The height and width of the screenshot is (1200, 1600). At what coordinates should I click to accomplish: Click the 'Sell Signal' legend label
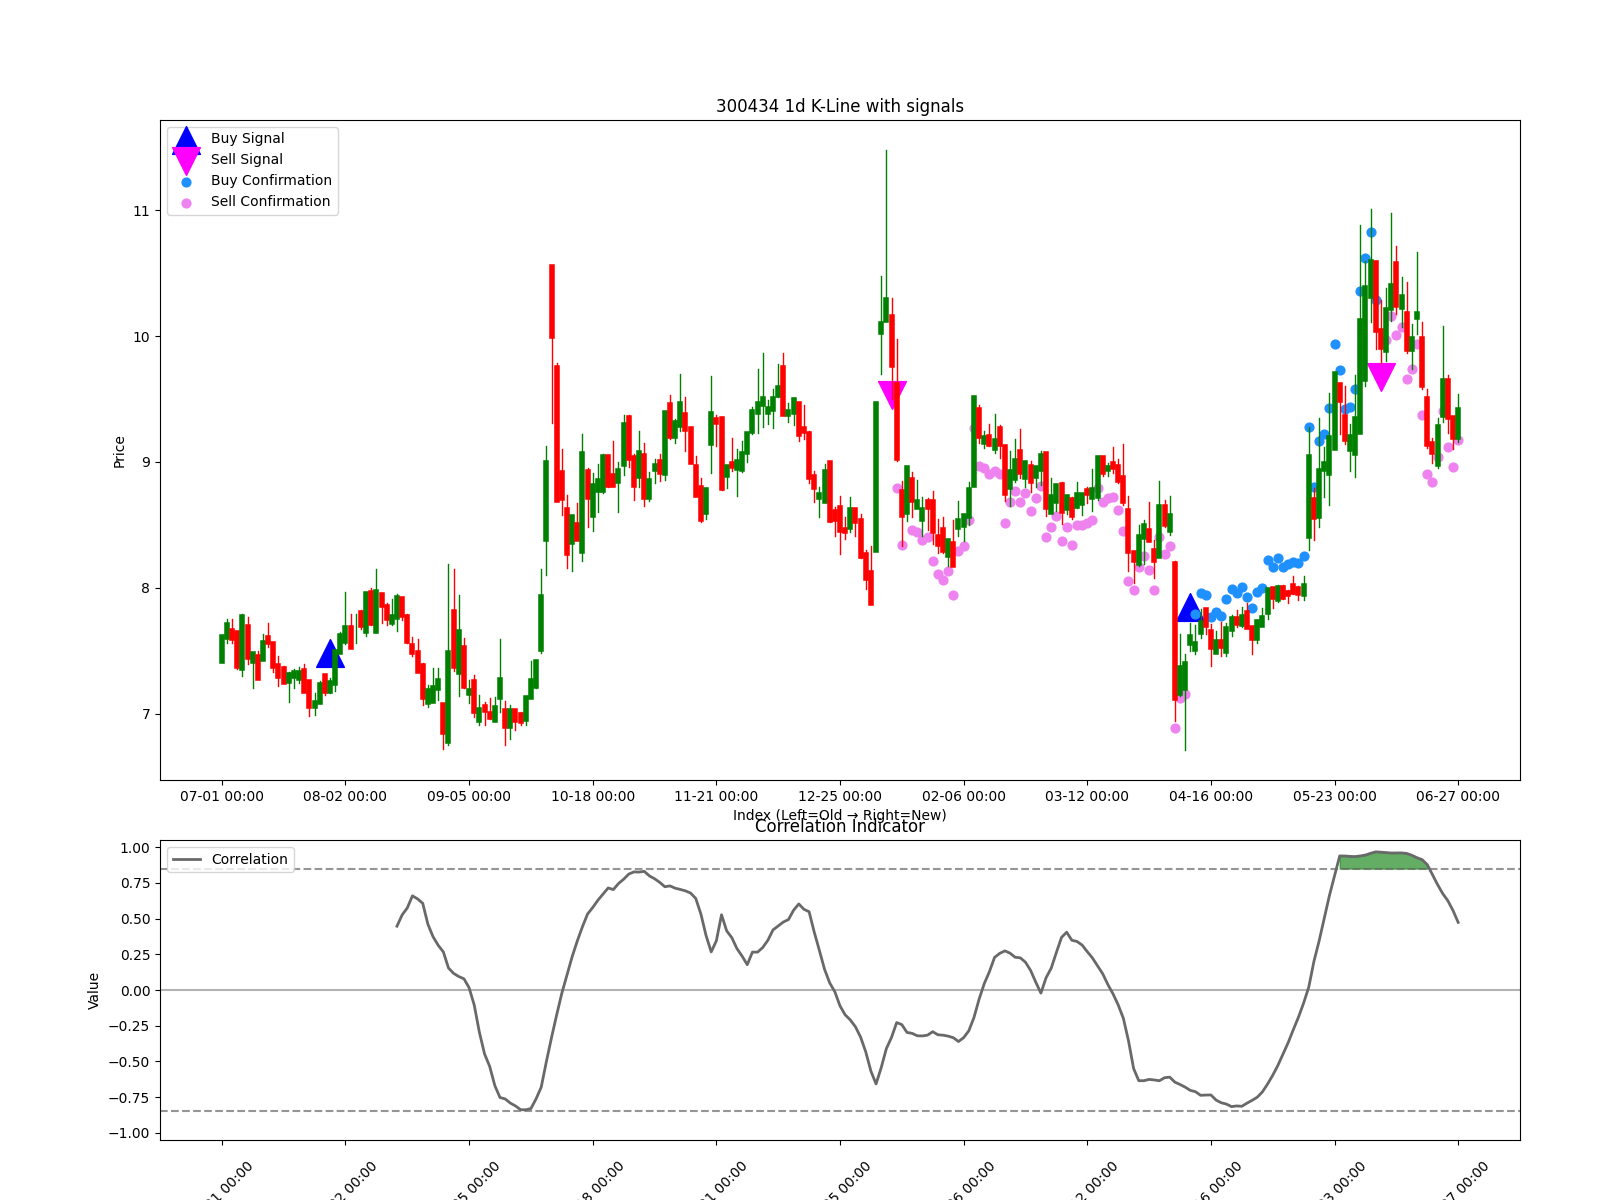pyautogui.click(x=247, y=160)
